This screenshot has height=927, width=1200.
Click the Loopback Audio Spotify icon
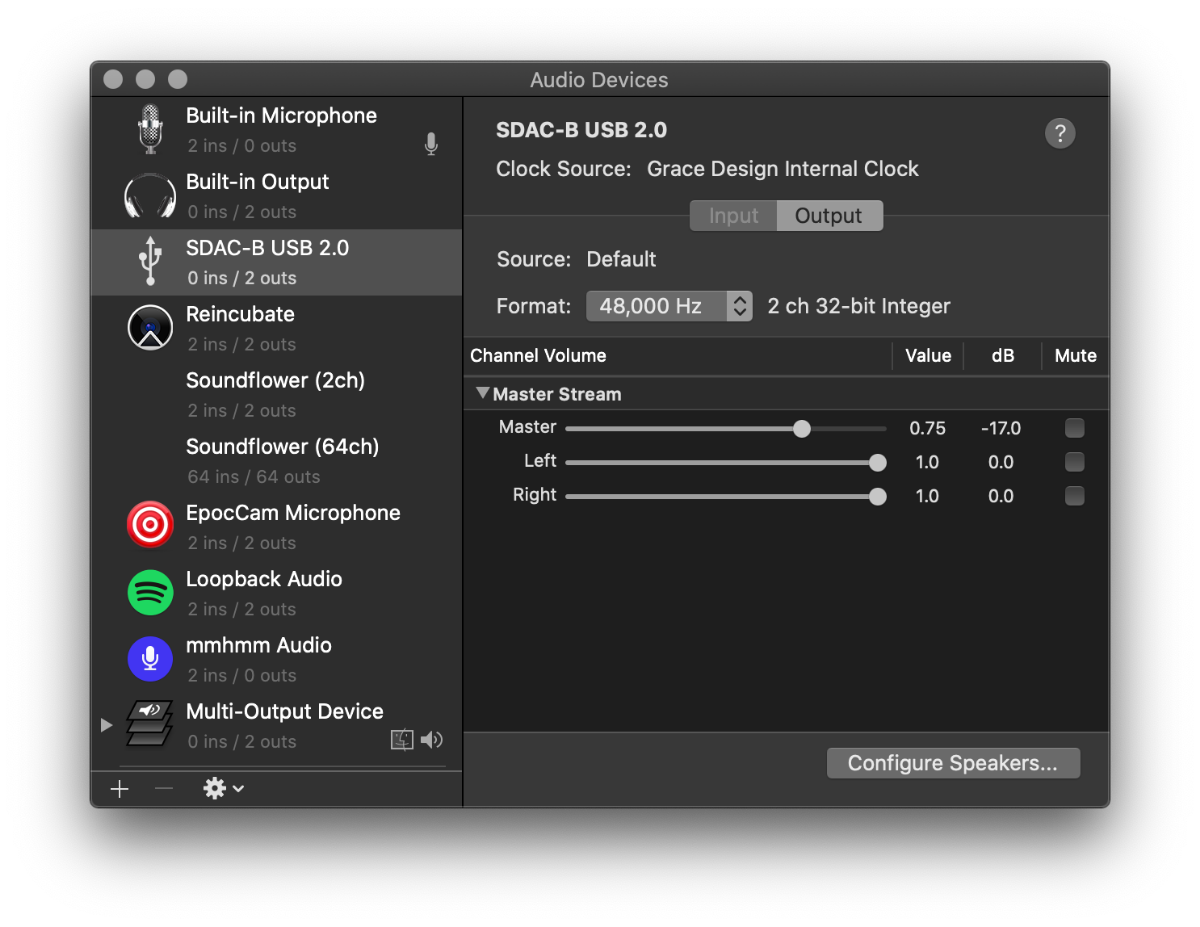(150, 592)
